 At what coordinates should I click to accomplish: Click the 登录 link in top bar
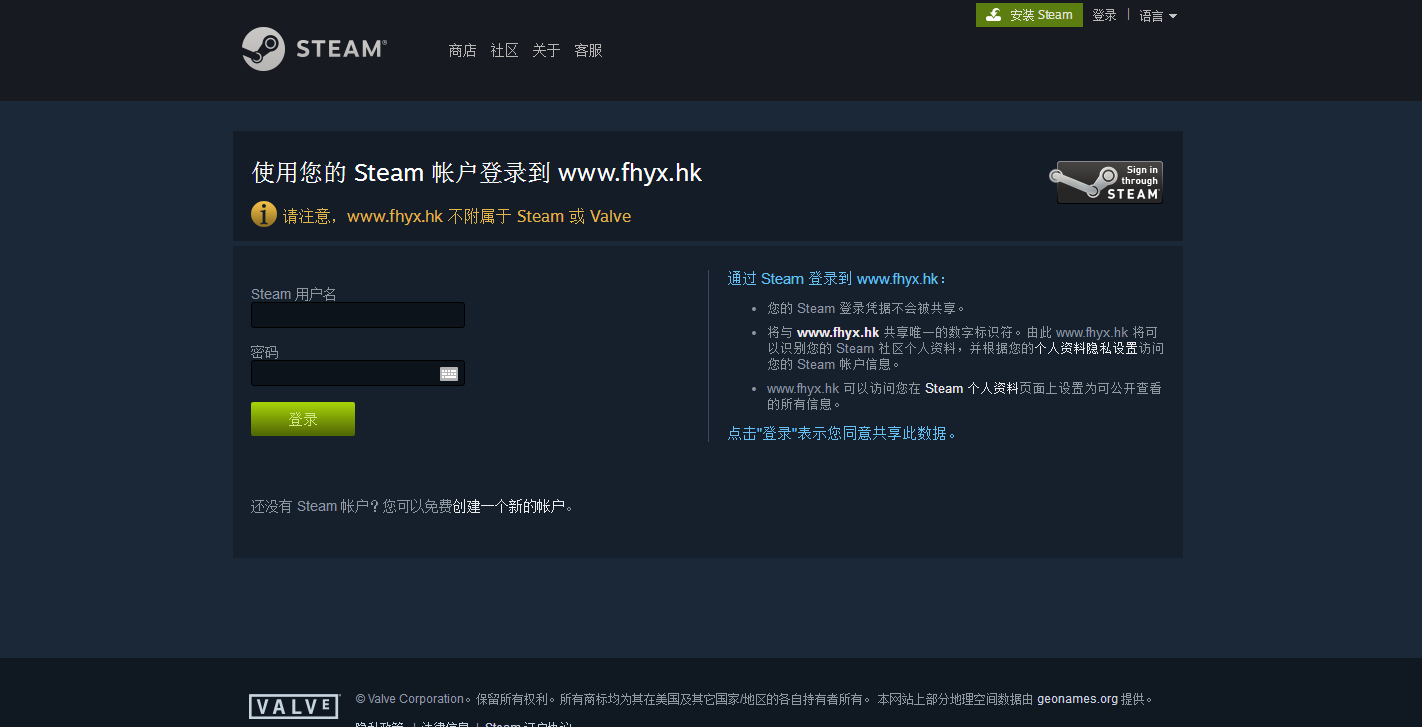1104,15
